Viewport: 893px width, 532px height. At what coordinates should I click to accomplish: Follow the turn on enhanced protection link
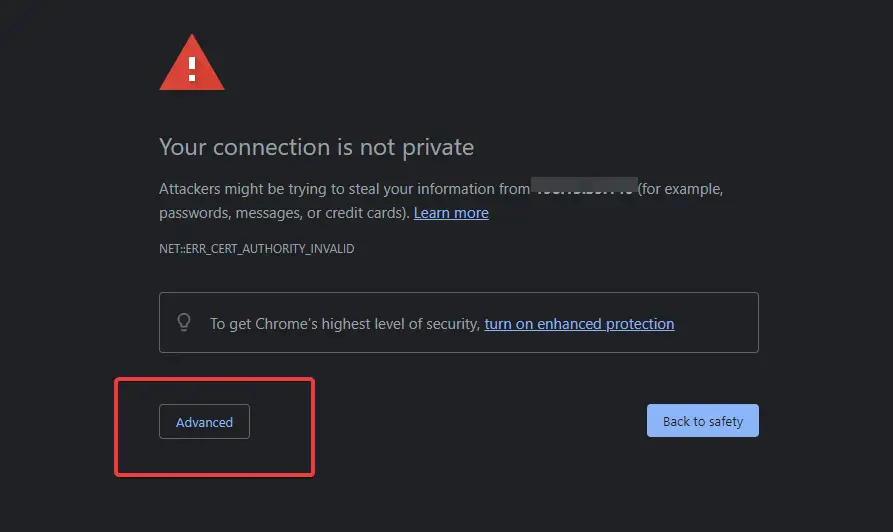579,324
